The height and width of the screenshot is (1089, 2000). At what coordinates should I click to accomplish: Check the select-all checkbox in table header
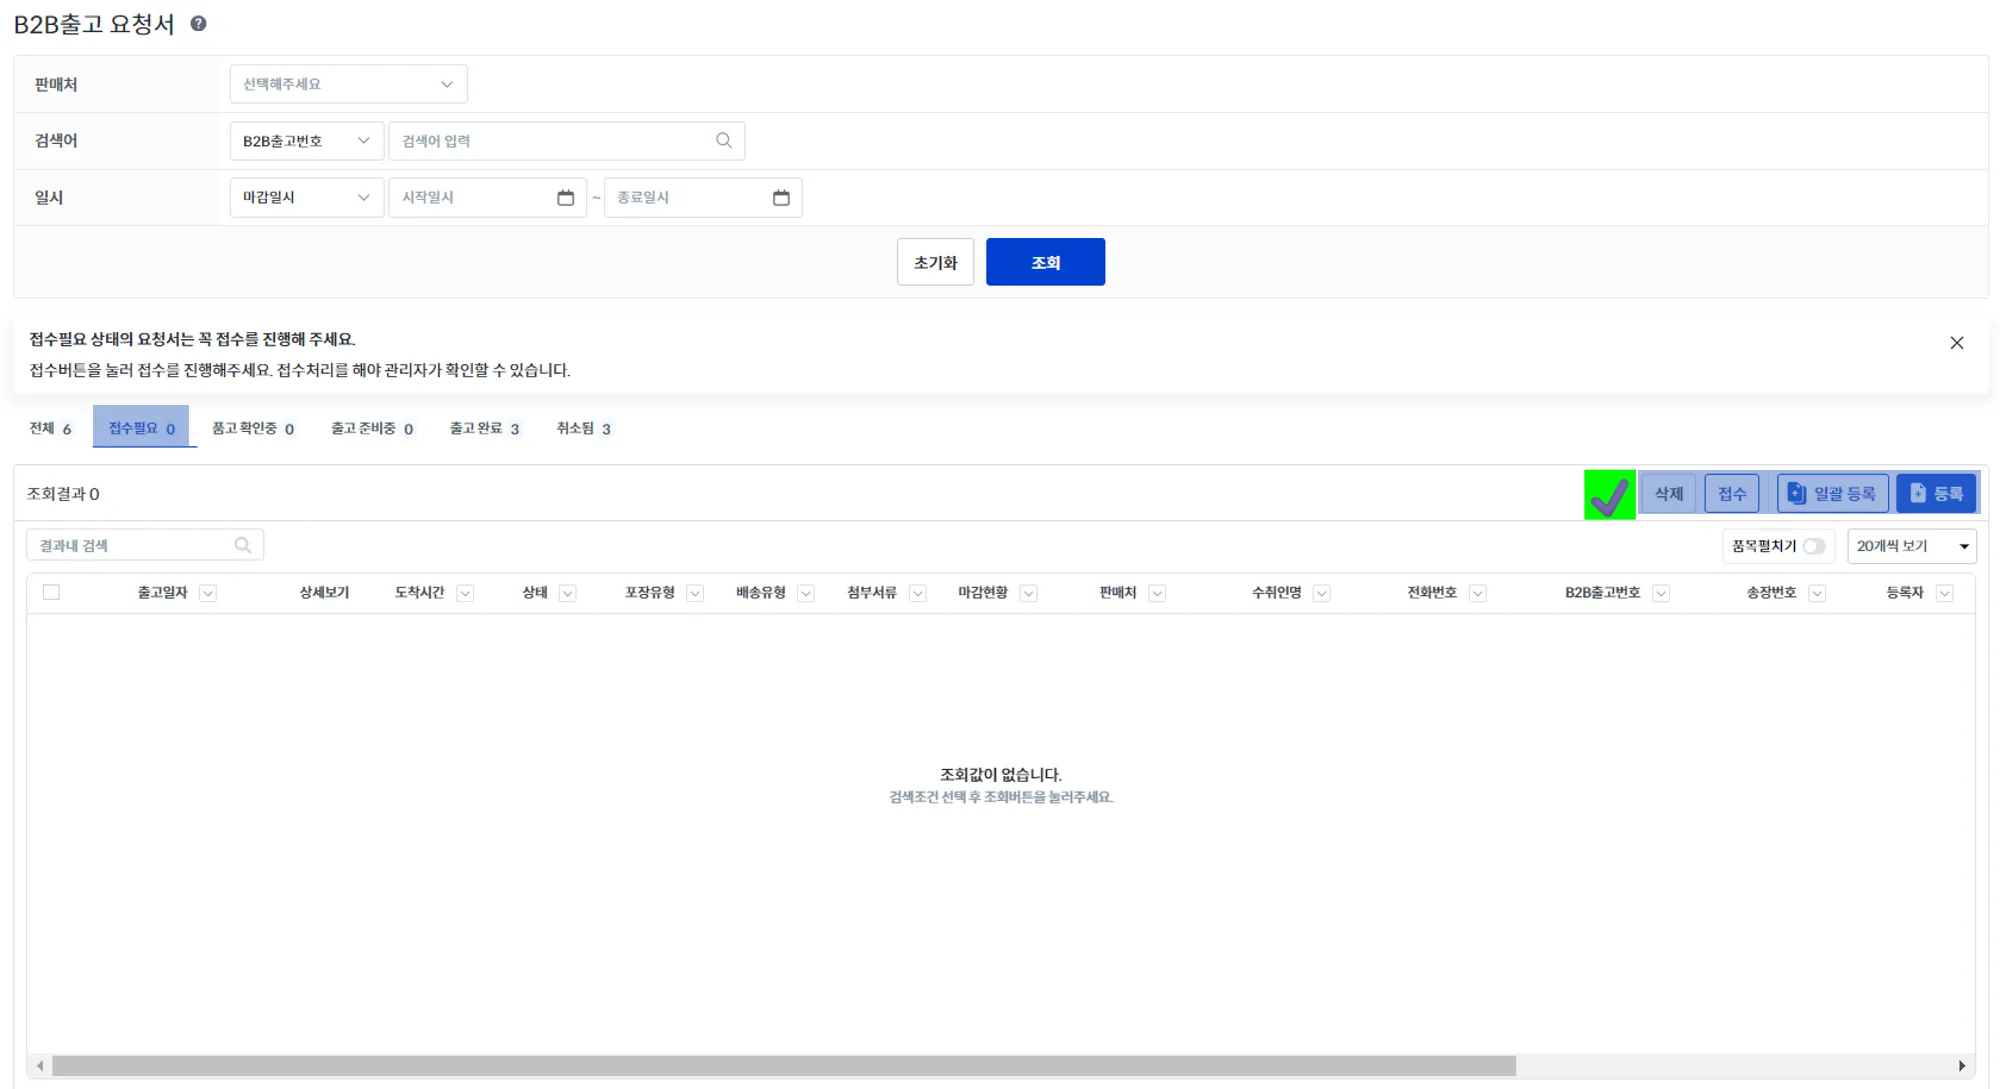(x=51, y=593)
